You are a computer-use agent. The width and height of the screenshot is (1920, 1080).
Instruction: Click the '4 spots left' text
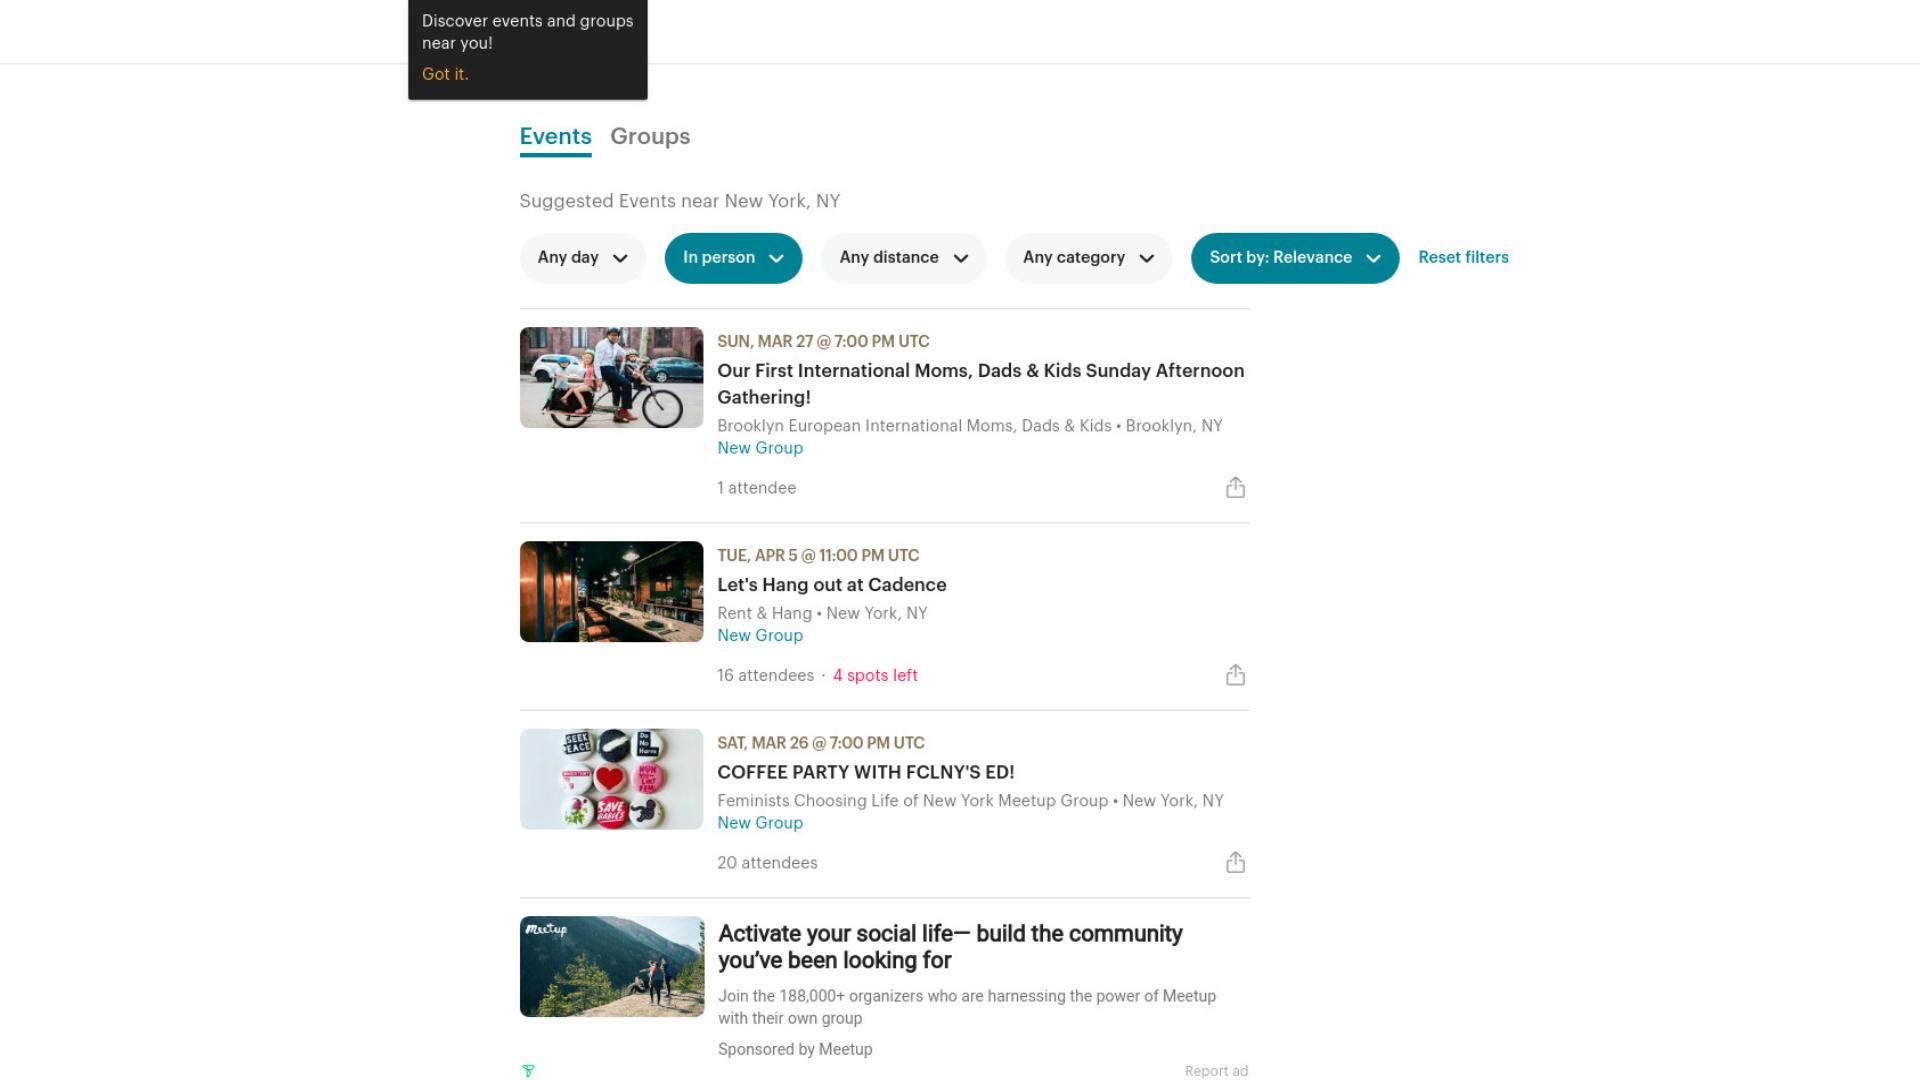875,676
